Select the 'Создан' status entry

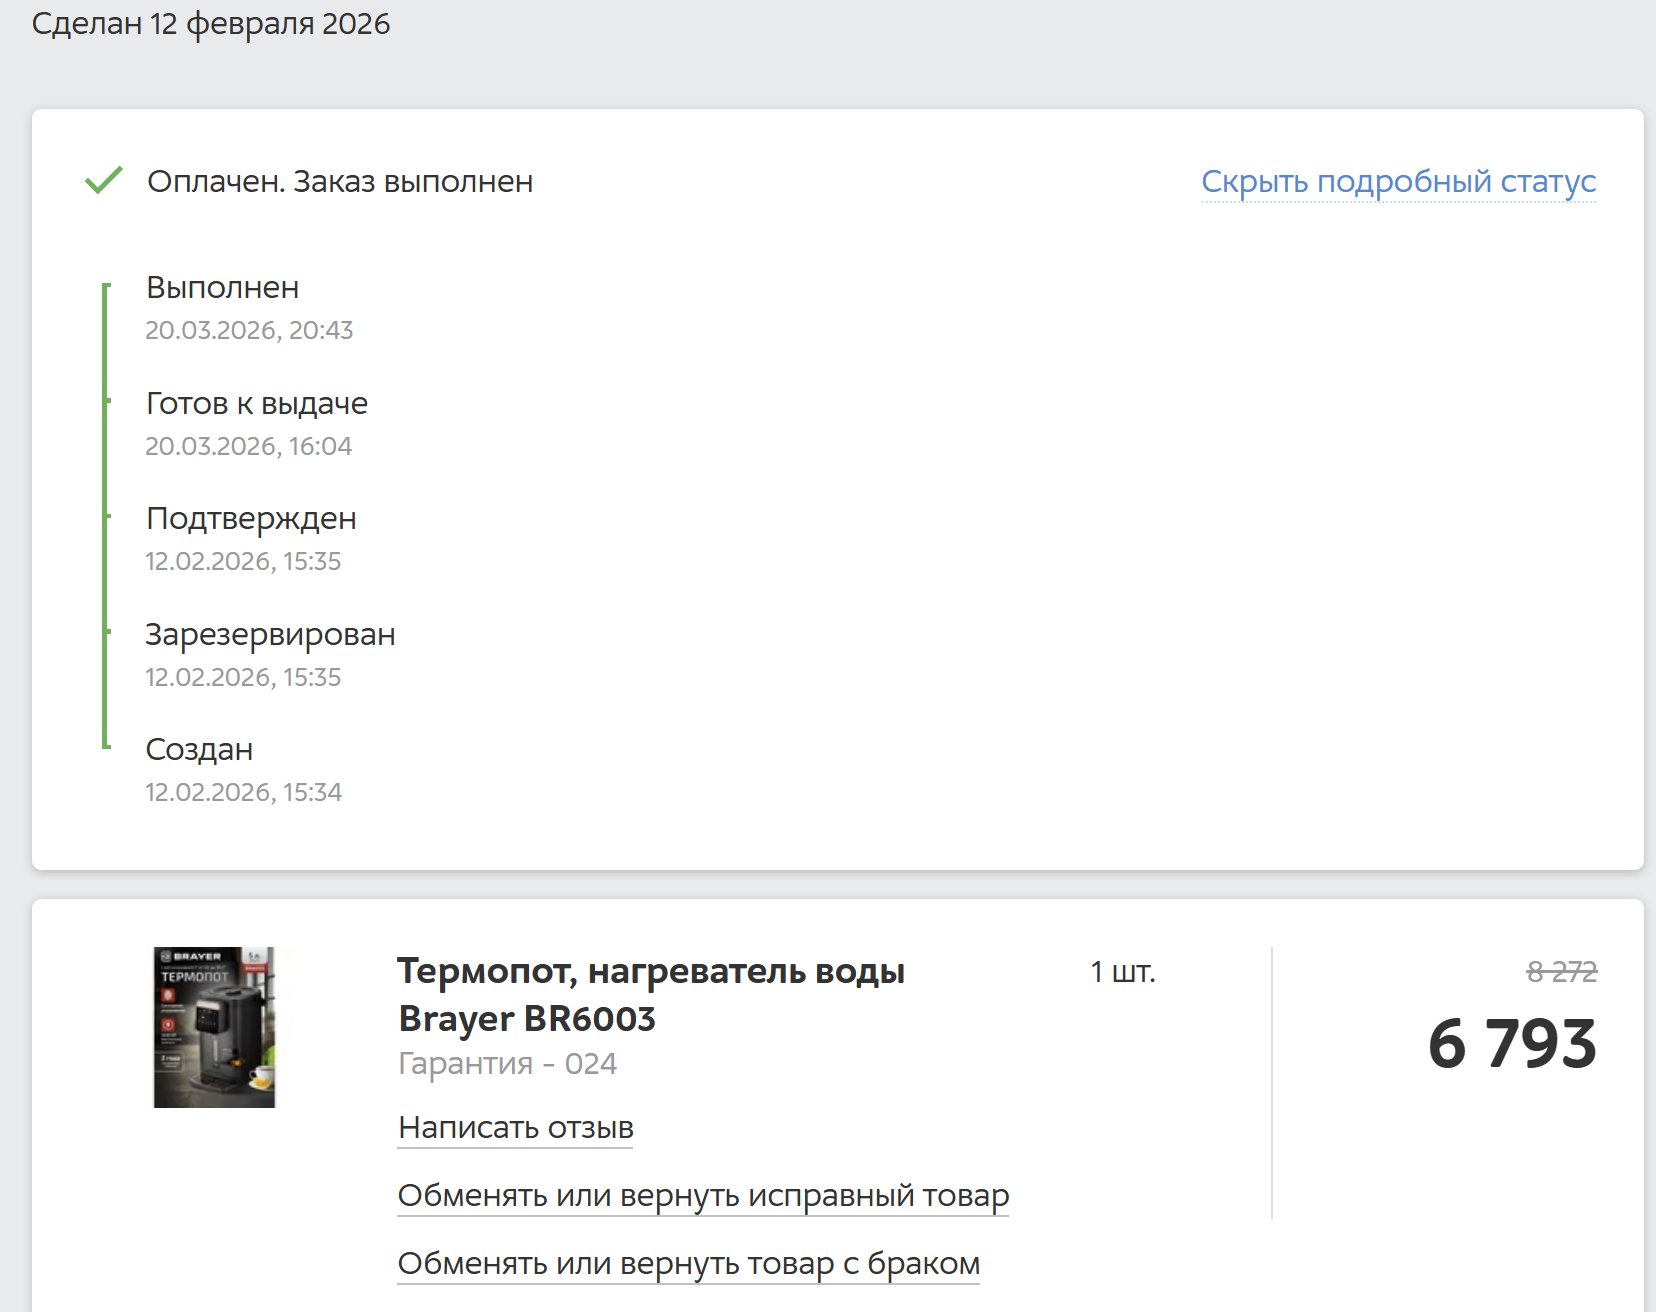[199, 750]
